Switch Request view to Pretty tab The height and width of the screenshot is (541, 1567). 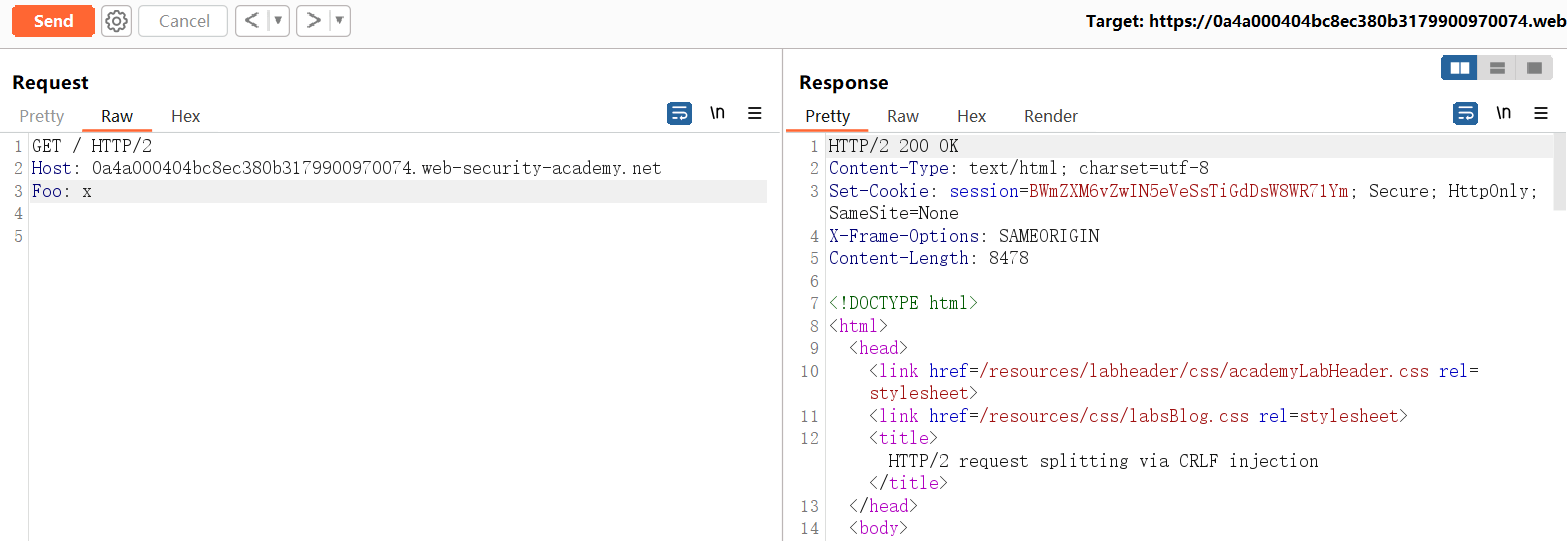[x=42, y=116]
